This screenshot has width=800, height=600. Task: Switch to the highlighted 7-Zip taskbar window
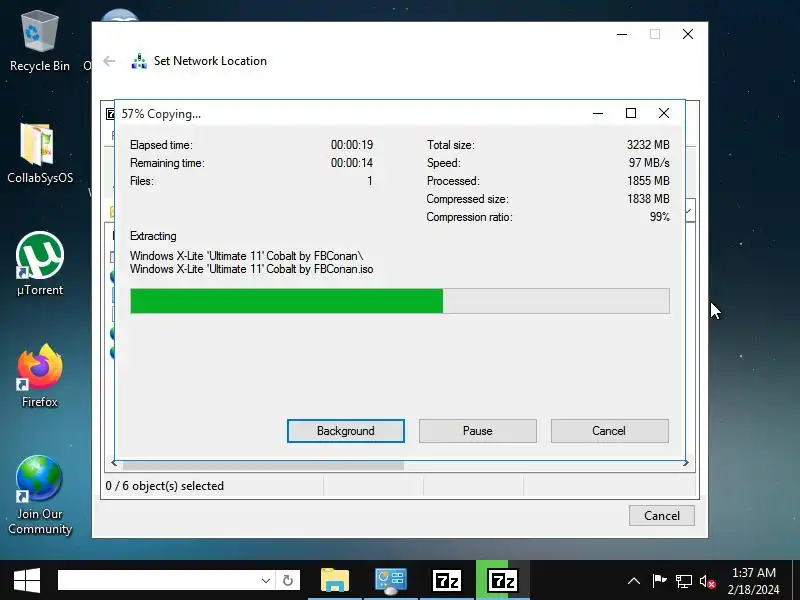click(x=503, y=581)
